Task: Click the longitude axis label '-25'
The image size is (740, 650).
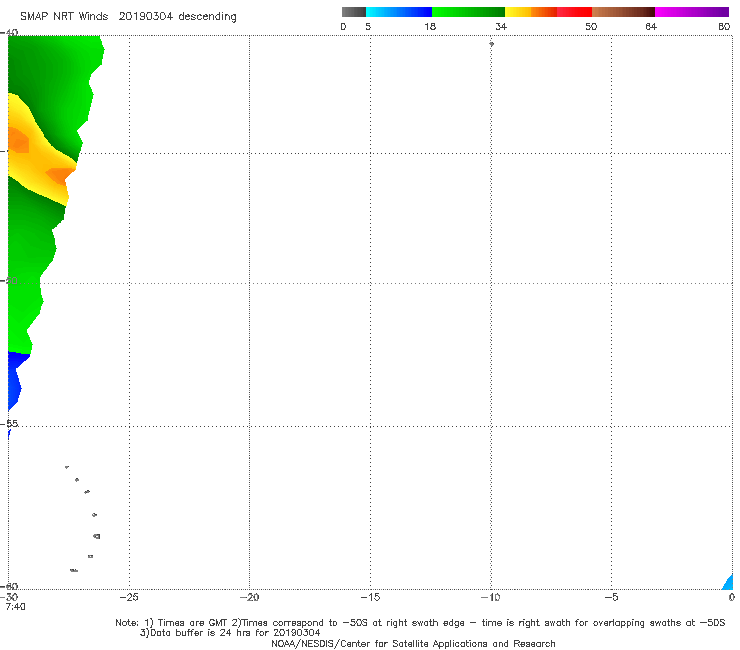Action: pyautogui.click(x=129, y=597)
